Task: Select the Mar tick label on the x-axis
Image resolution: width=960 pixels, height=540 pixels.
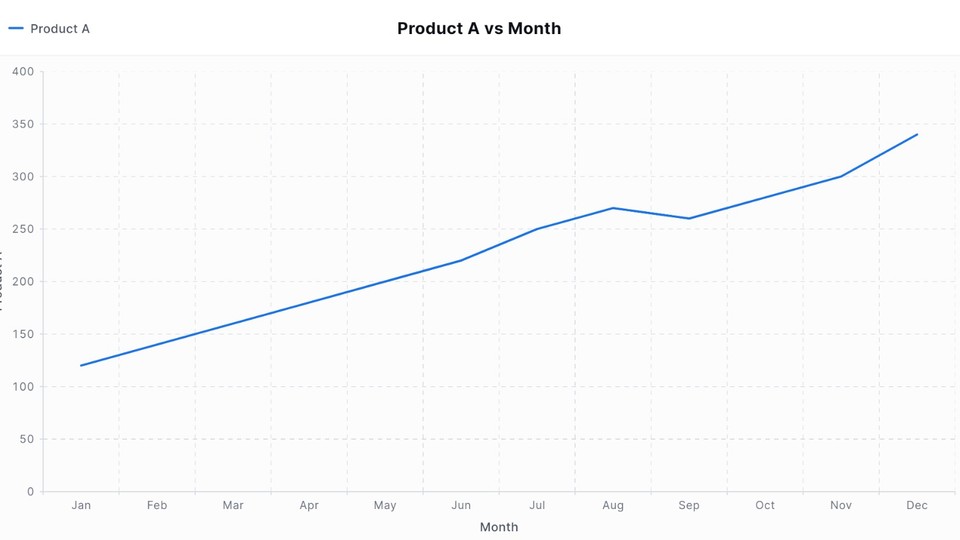Action: 233,505
